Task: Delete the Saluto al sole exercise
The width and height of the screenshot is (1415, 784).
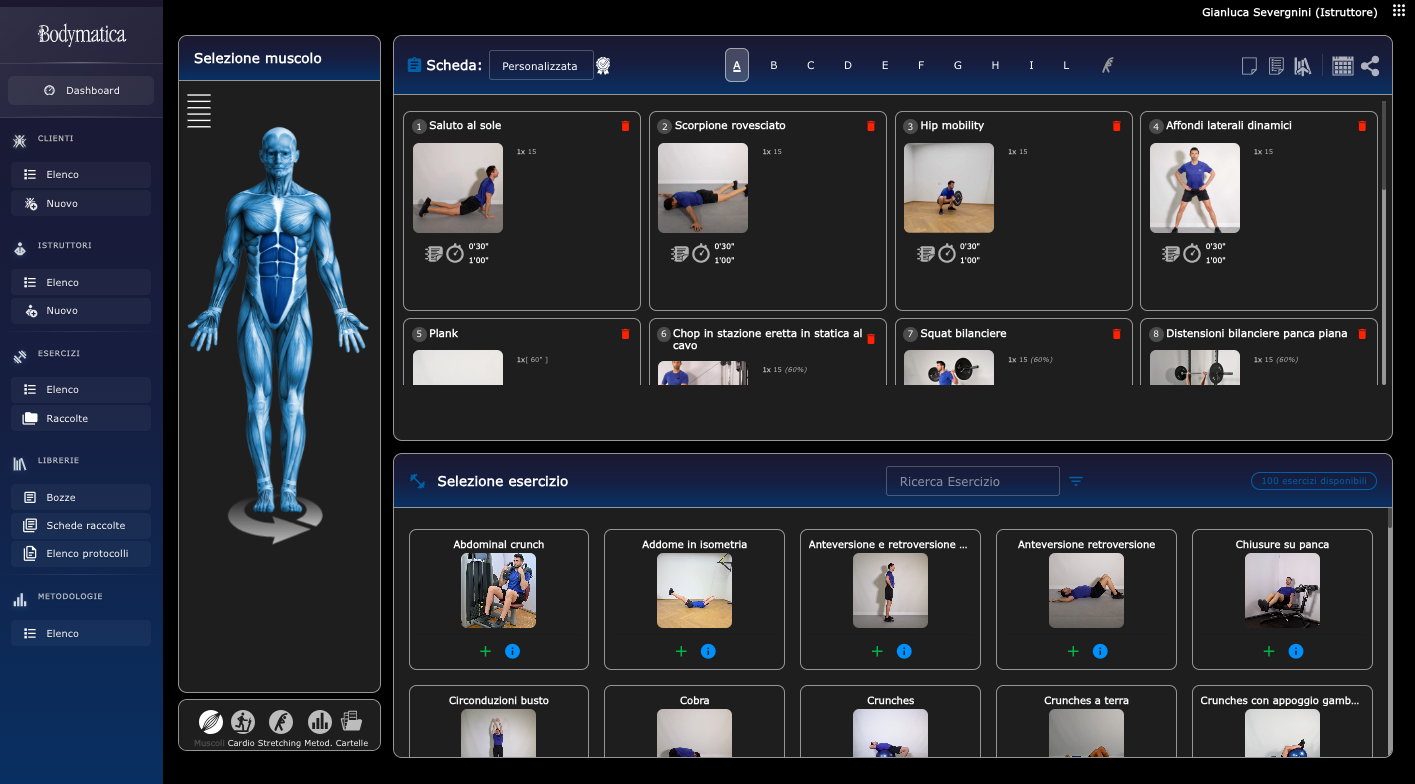Action: tap(625, 126)
